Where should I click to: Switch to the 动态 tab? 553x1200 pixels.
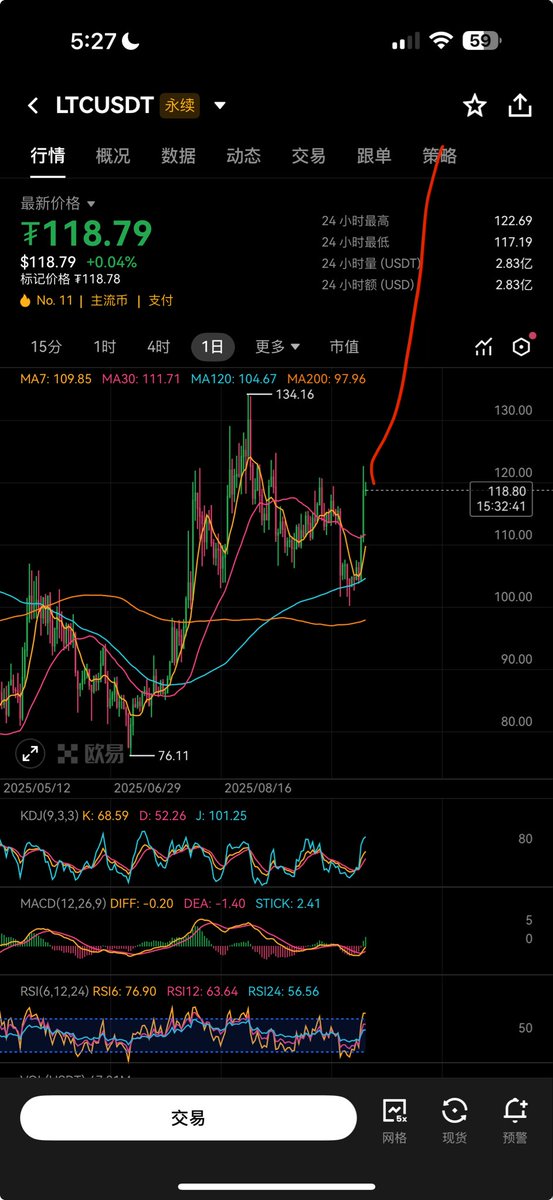click(243, 156)
